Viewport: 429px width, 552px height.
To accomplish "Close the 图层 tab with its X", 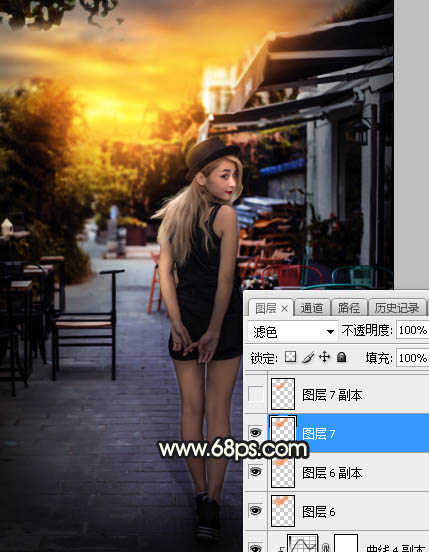I will point(285,309).
